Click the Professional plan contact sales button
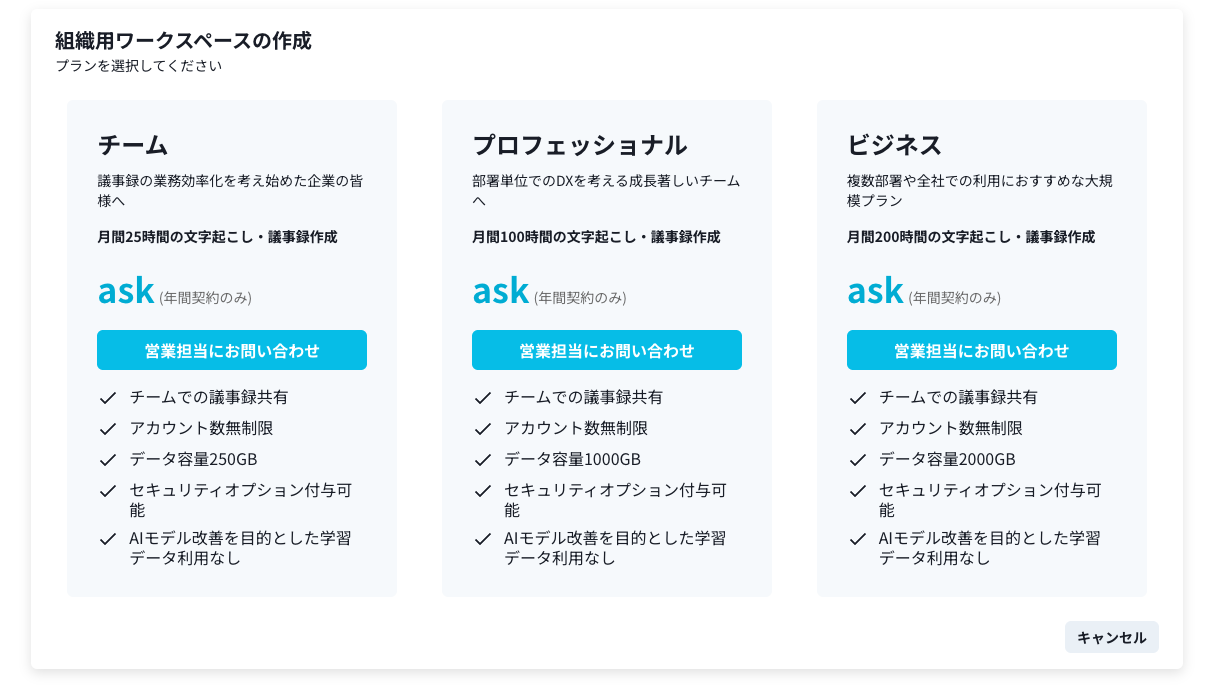The height and width of the screenshot is (695, 1226). click(606, 350)
